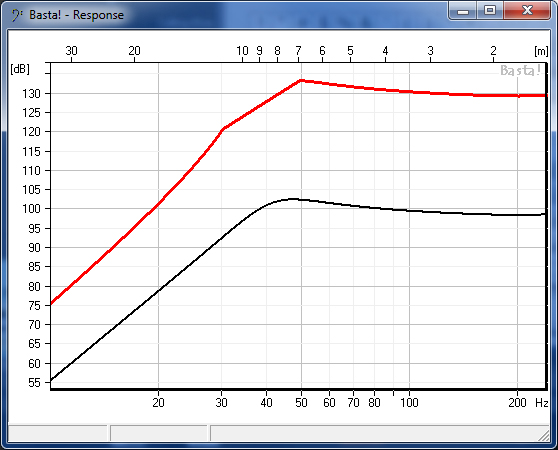558x450 pixels.
Task: Click the window resize grip in status bar
Action: 544,435
